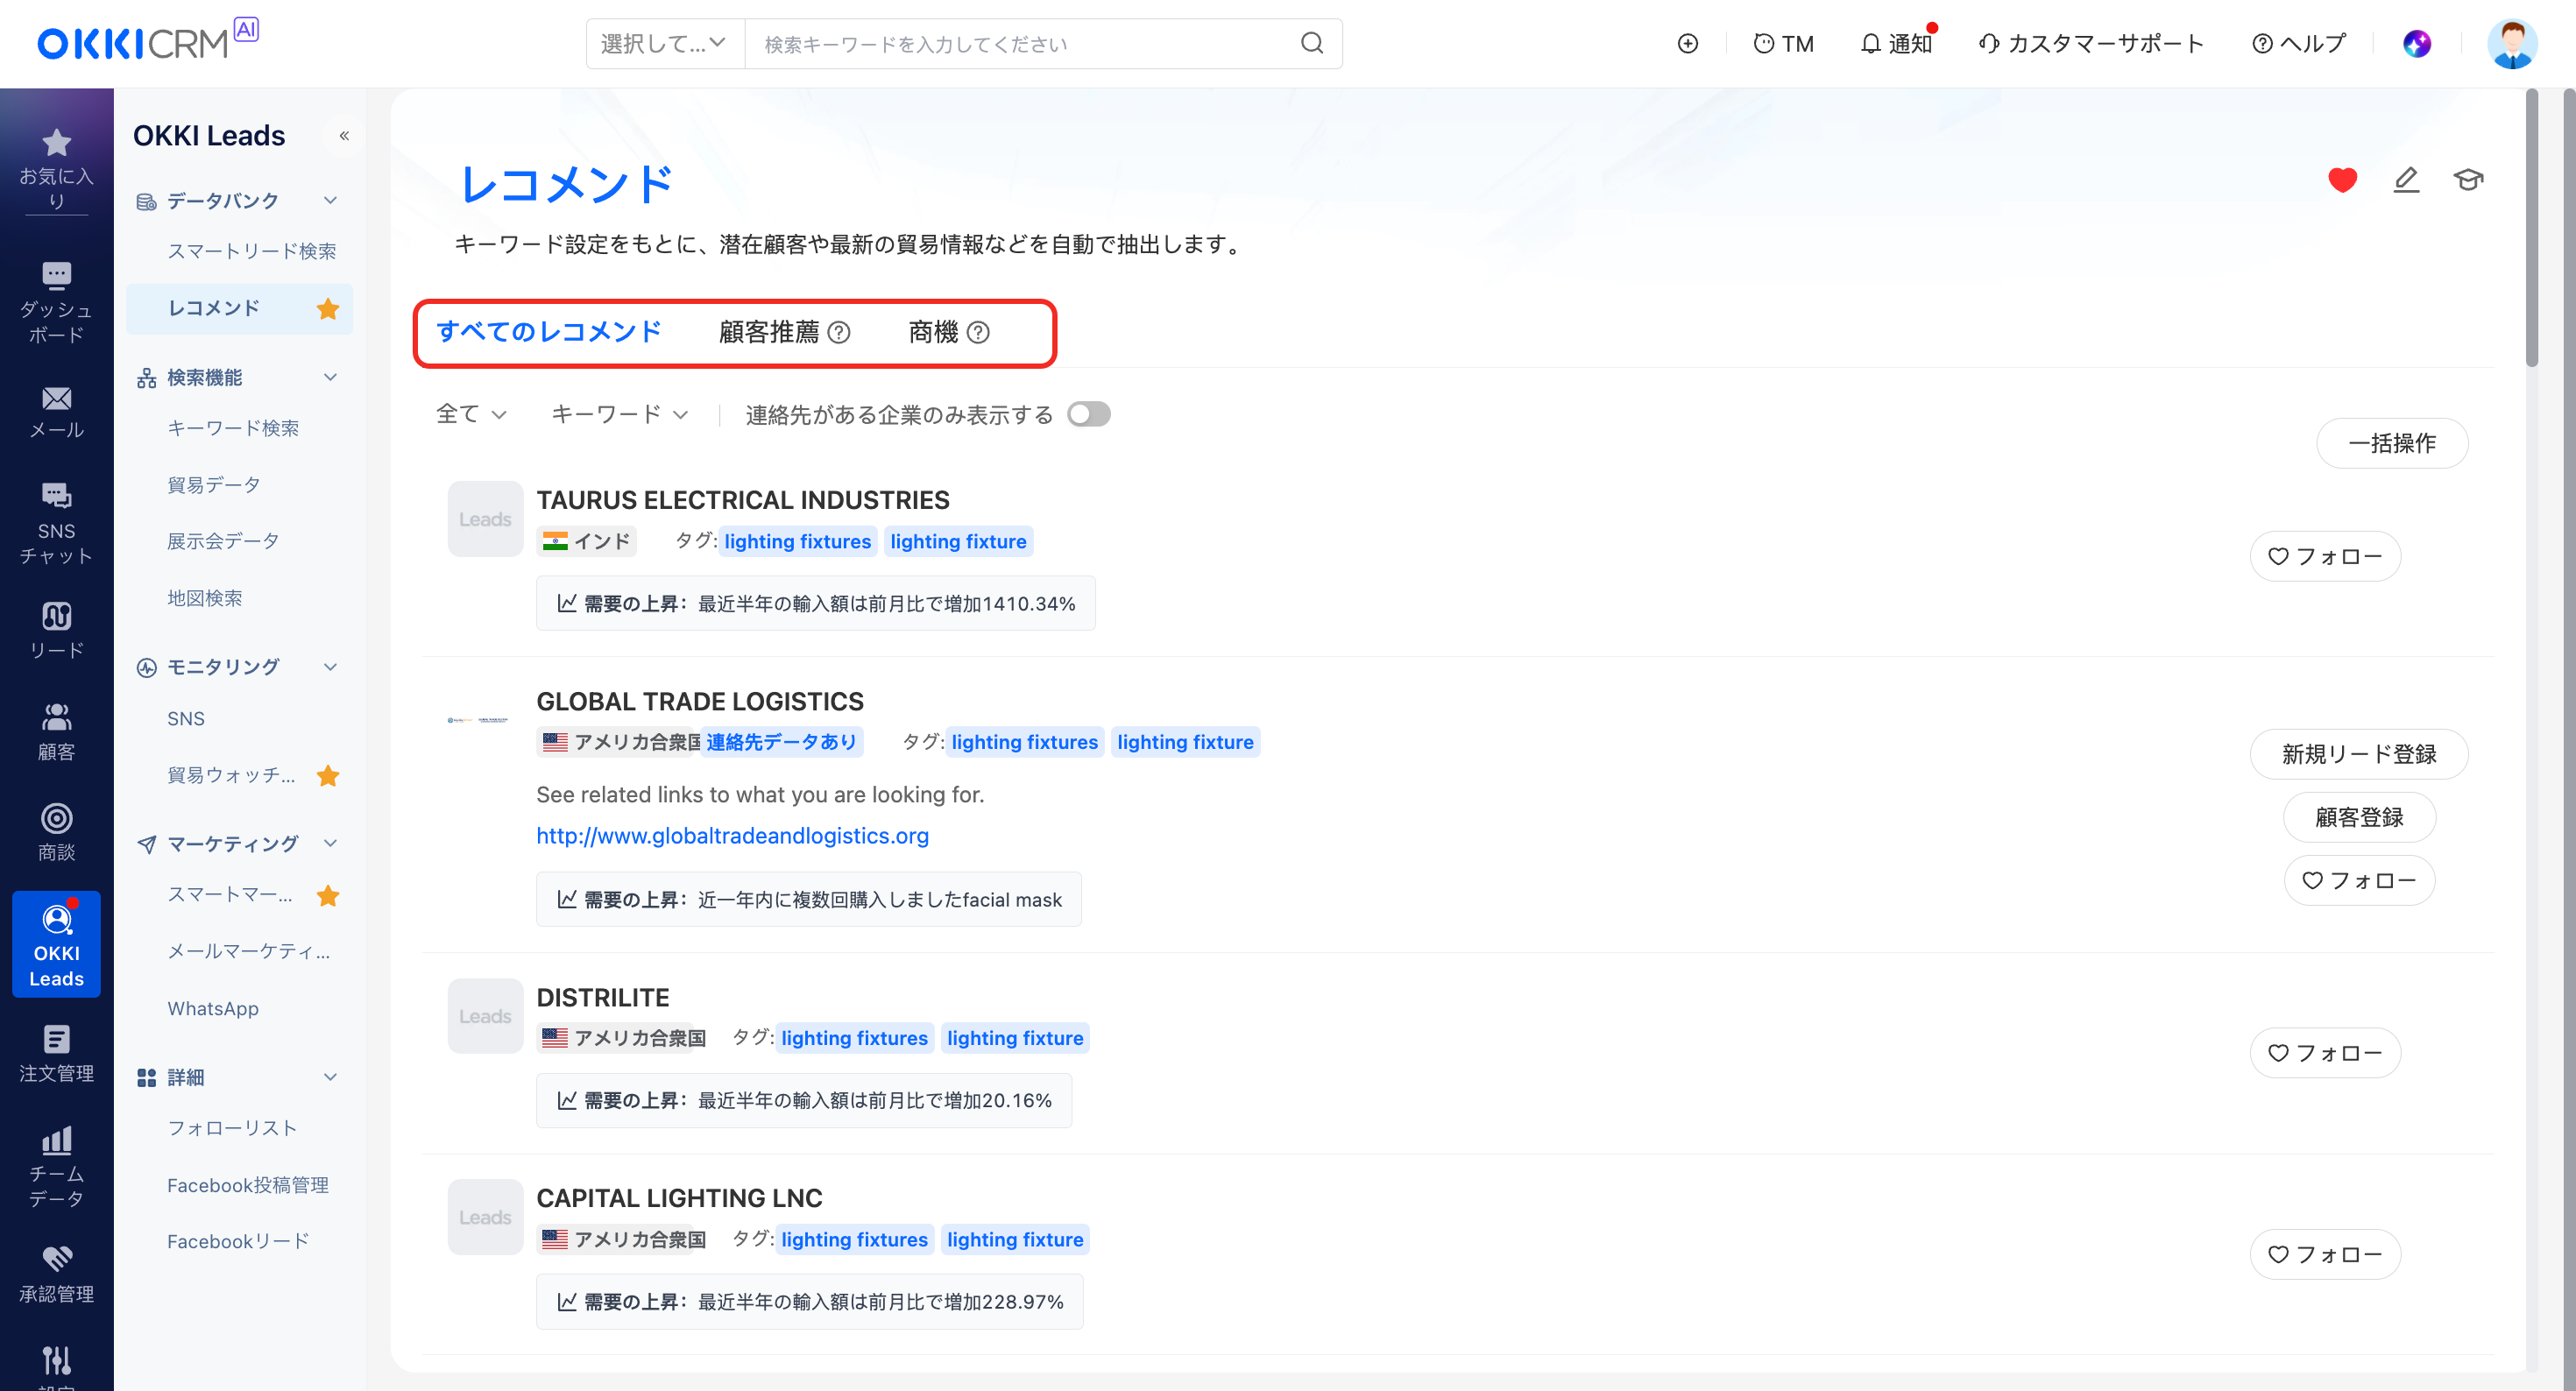This screenshot has width=2576, height=1391.
Task: Switch to the 商機 tab
Action: (x=932, y=332)
